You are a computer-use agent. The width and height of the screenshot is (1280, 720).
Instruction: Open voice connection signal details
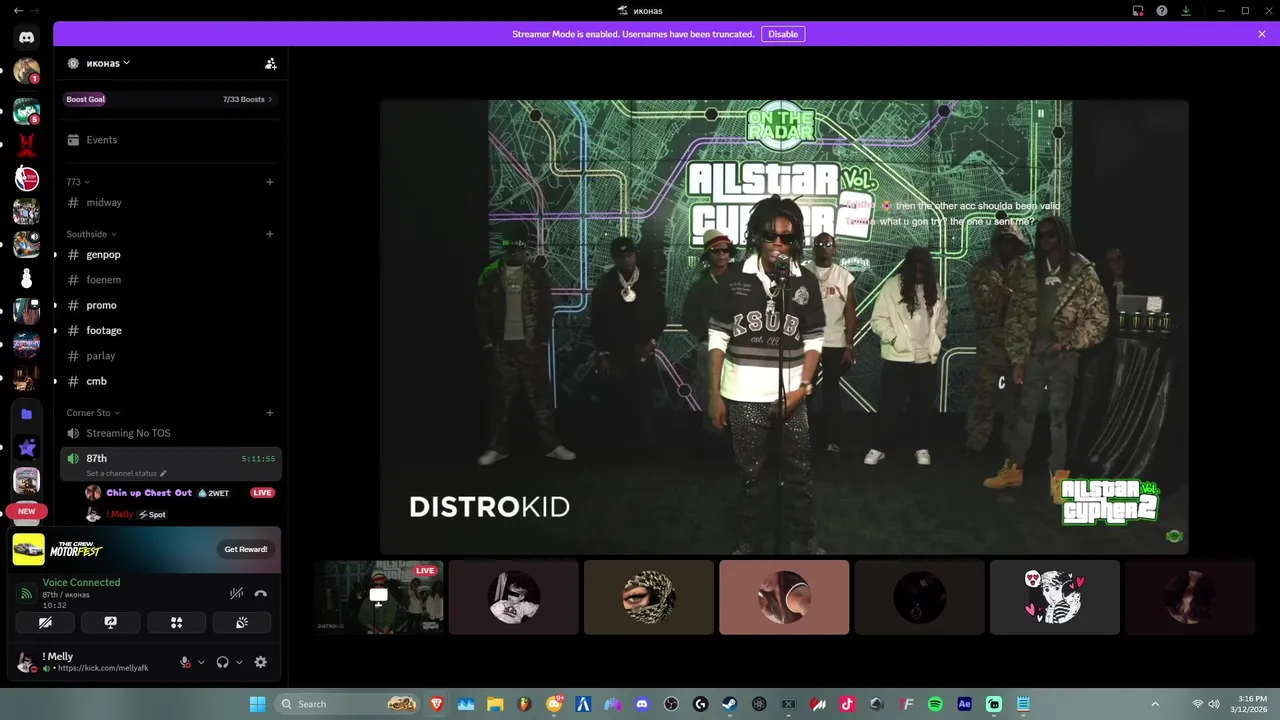[x=27, y=593]
